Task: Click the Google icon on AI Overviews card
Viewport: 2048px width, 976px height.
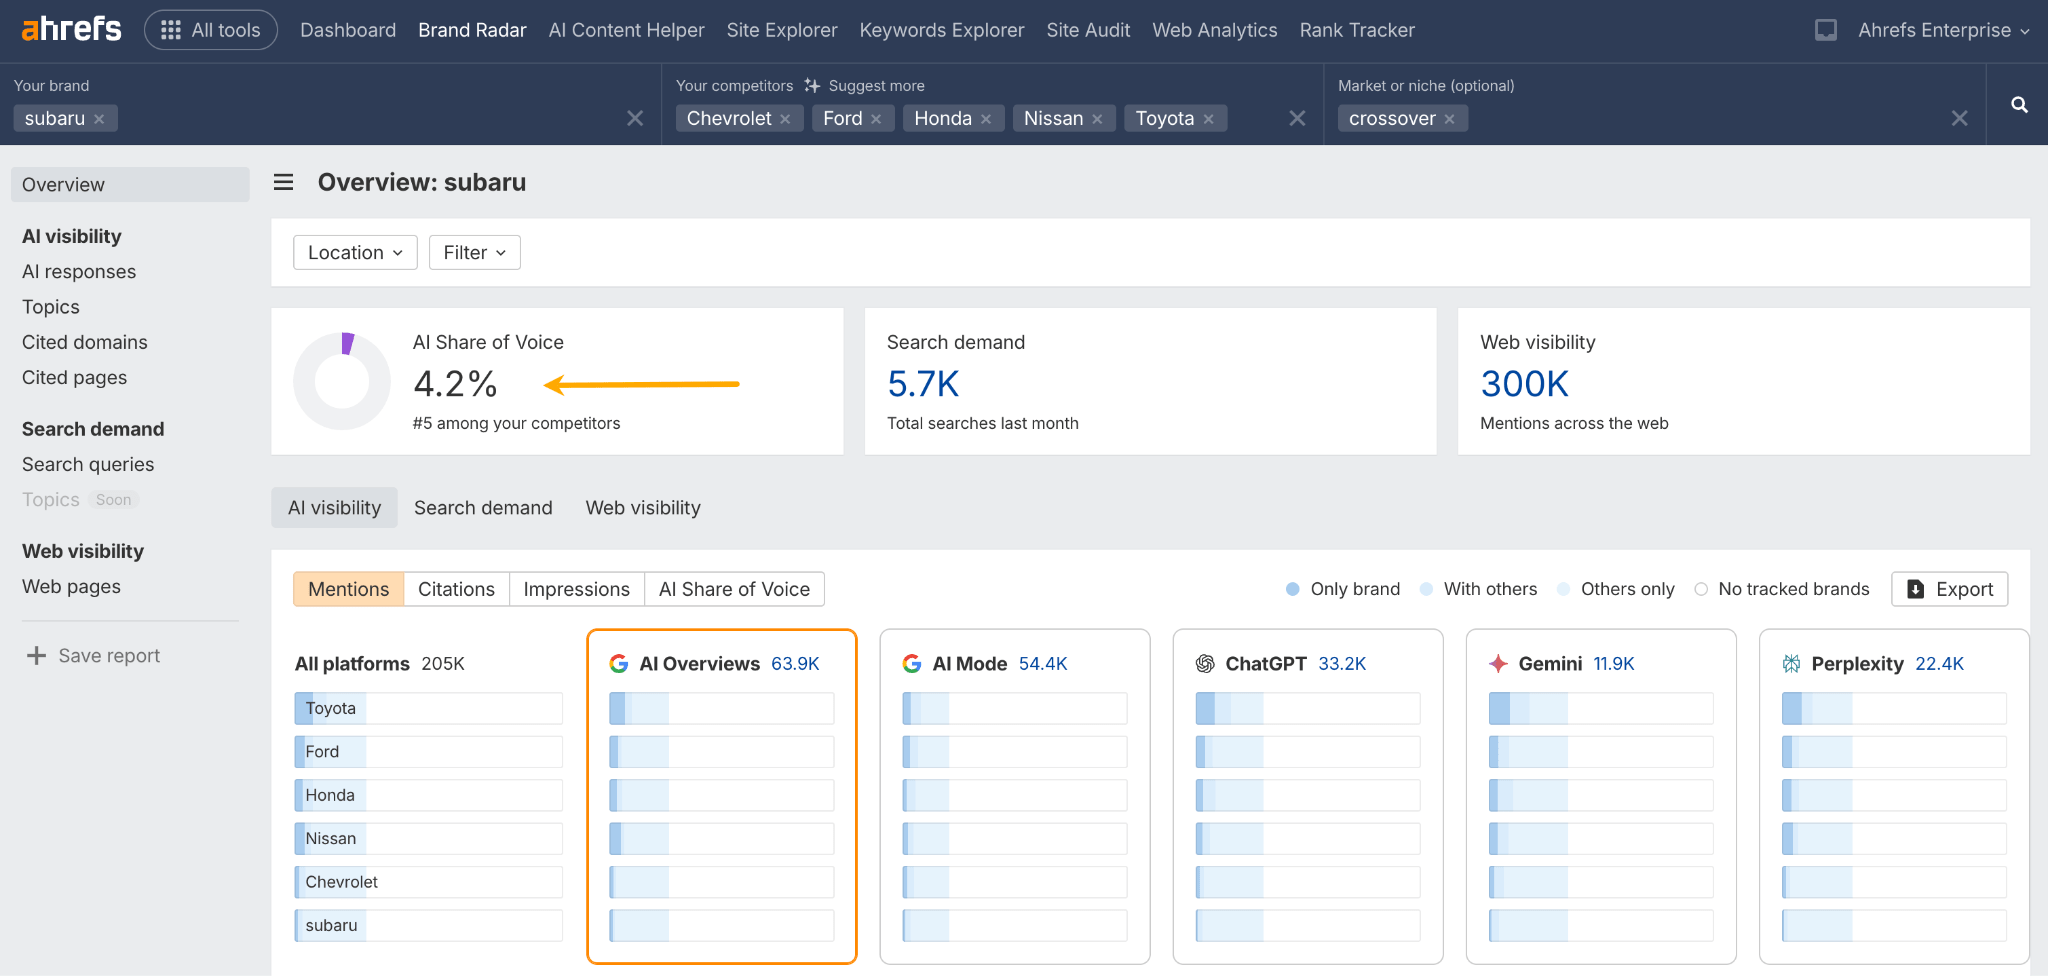Action: pos(618,663)
